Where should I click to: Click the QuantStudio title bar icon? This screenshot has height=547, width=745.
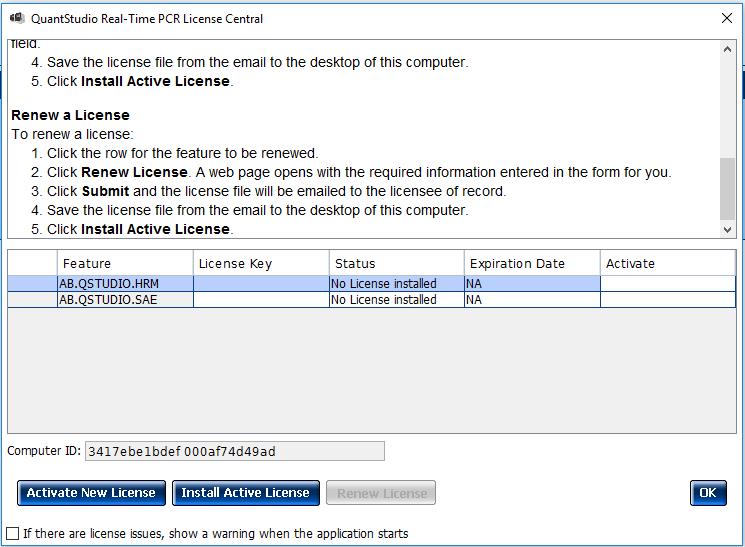coord(17,18)
